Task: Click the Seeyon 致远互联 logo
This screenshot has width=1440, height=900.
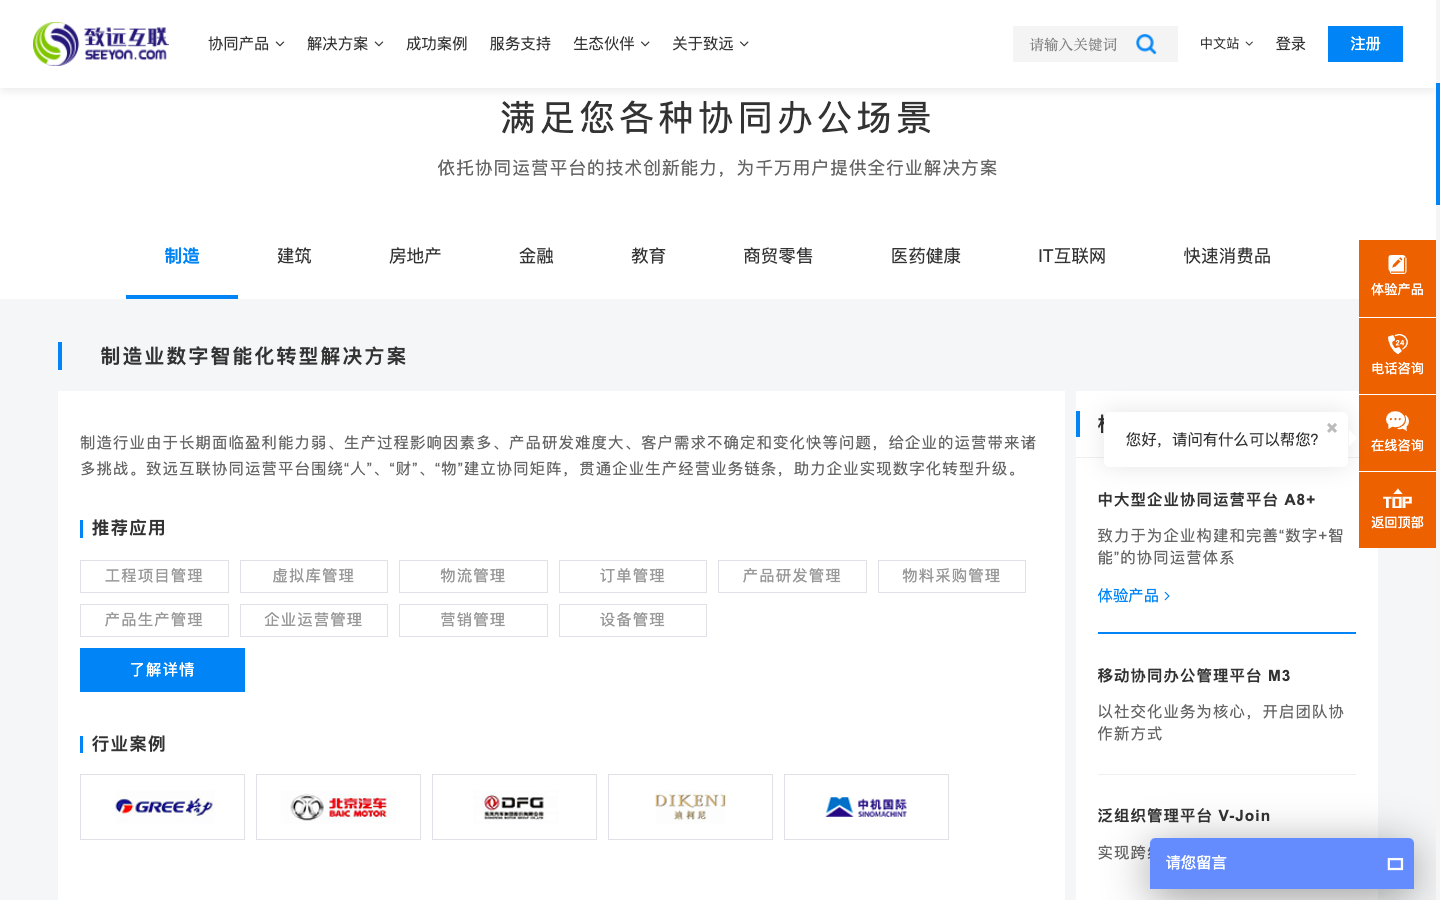Action: (x=100, y=44)
